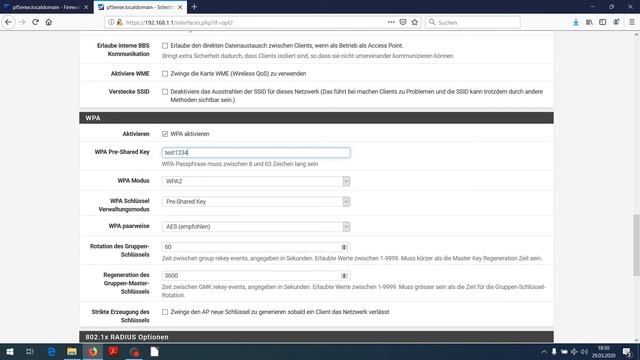Bookmark this page with star icon
This screenshot has height=360, width=640.
(x=415, y=22)
